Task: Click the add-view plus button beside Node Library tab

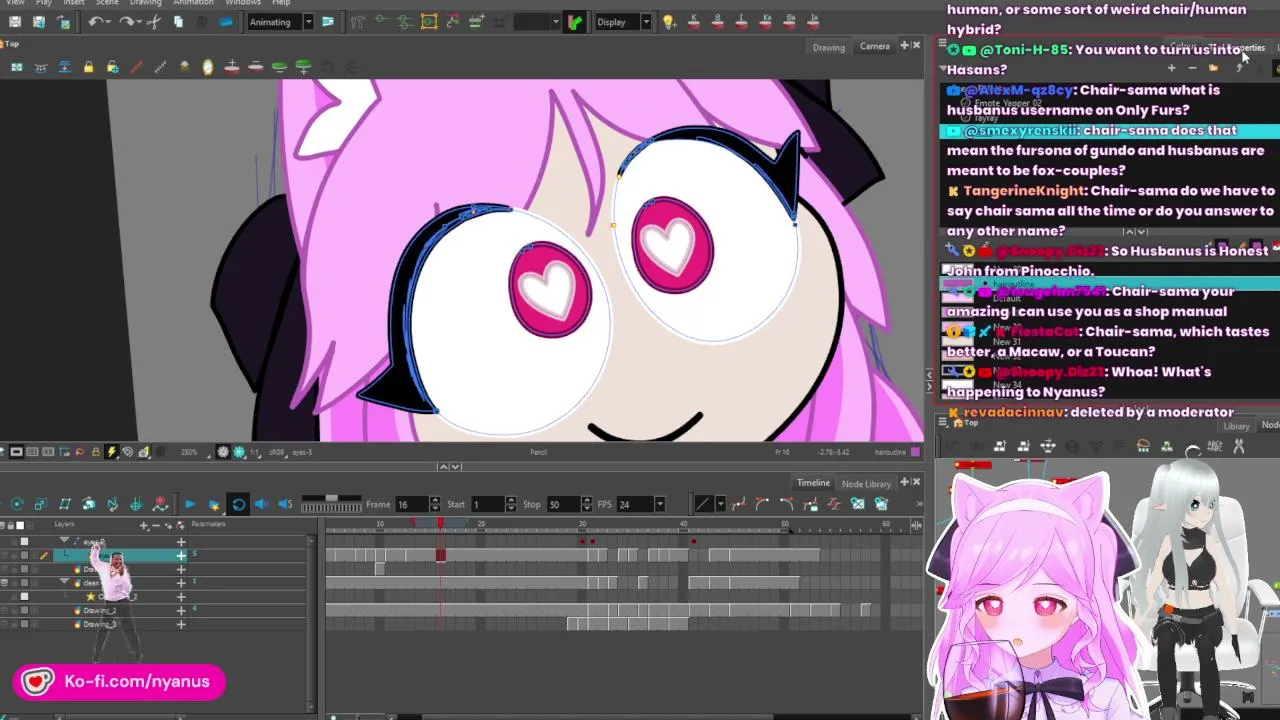Action: 904,482
